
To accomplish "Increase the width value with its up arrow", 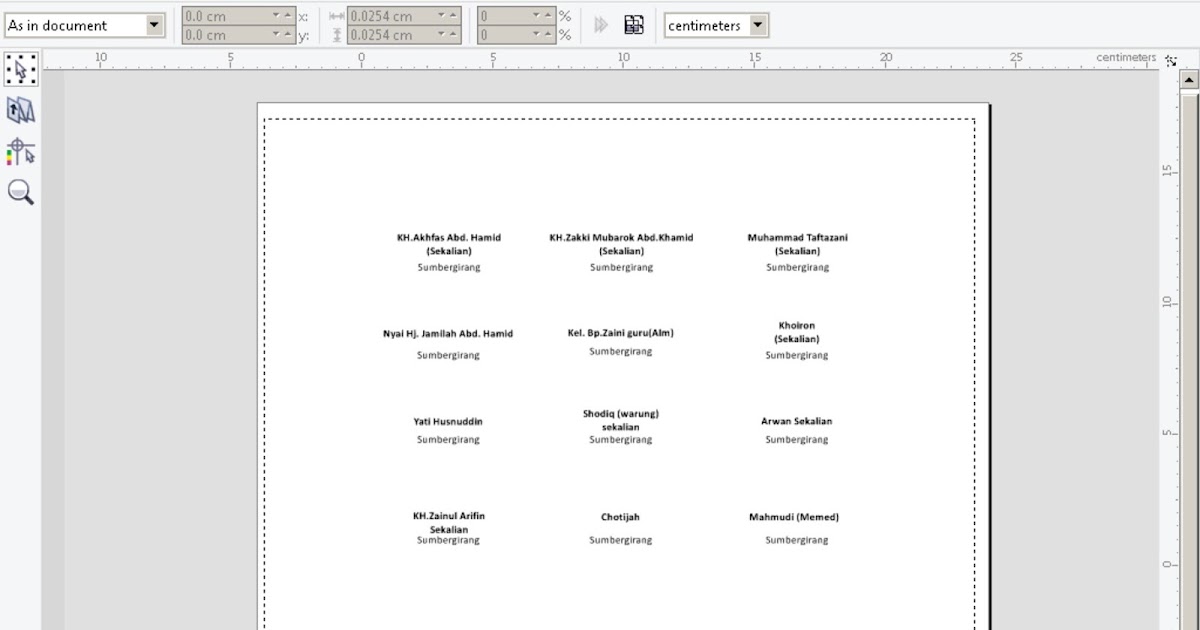I will click(x=454, y=17).
